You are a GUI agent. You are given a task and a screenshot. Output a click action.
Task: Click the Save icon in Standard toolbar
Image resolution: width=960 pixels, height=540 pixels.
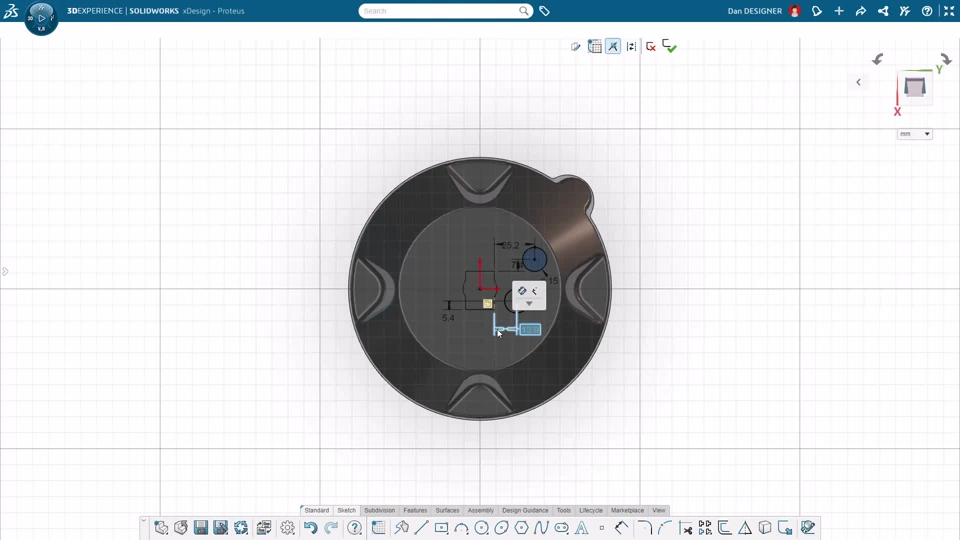(201, 528)
